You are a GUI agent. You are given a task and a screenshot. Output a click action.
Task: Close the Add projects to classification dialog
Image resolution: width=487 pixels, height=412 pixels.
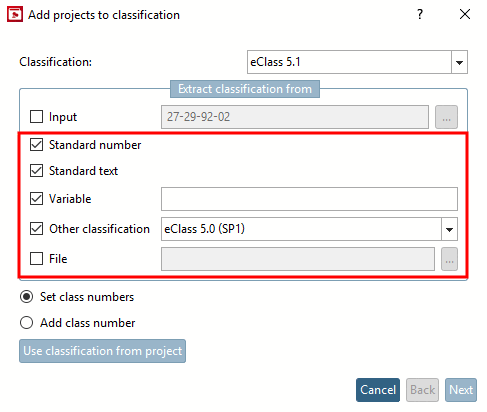point(465,14)
